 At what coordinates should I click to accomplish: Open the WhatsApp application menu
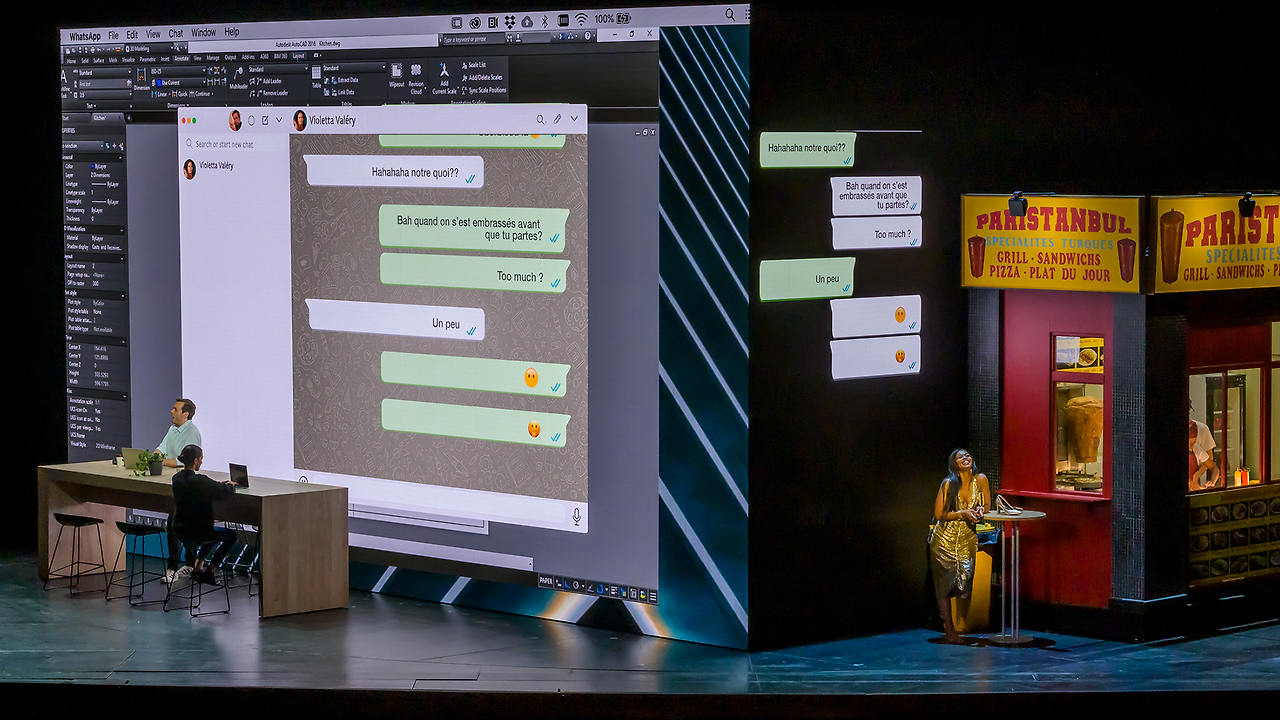pyautogui.click(x=85, y=36)
